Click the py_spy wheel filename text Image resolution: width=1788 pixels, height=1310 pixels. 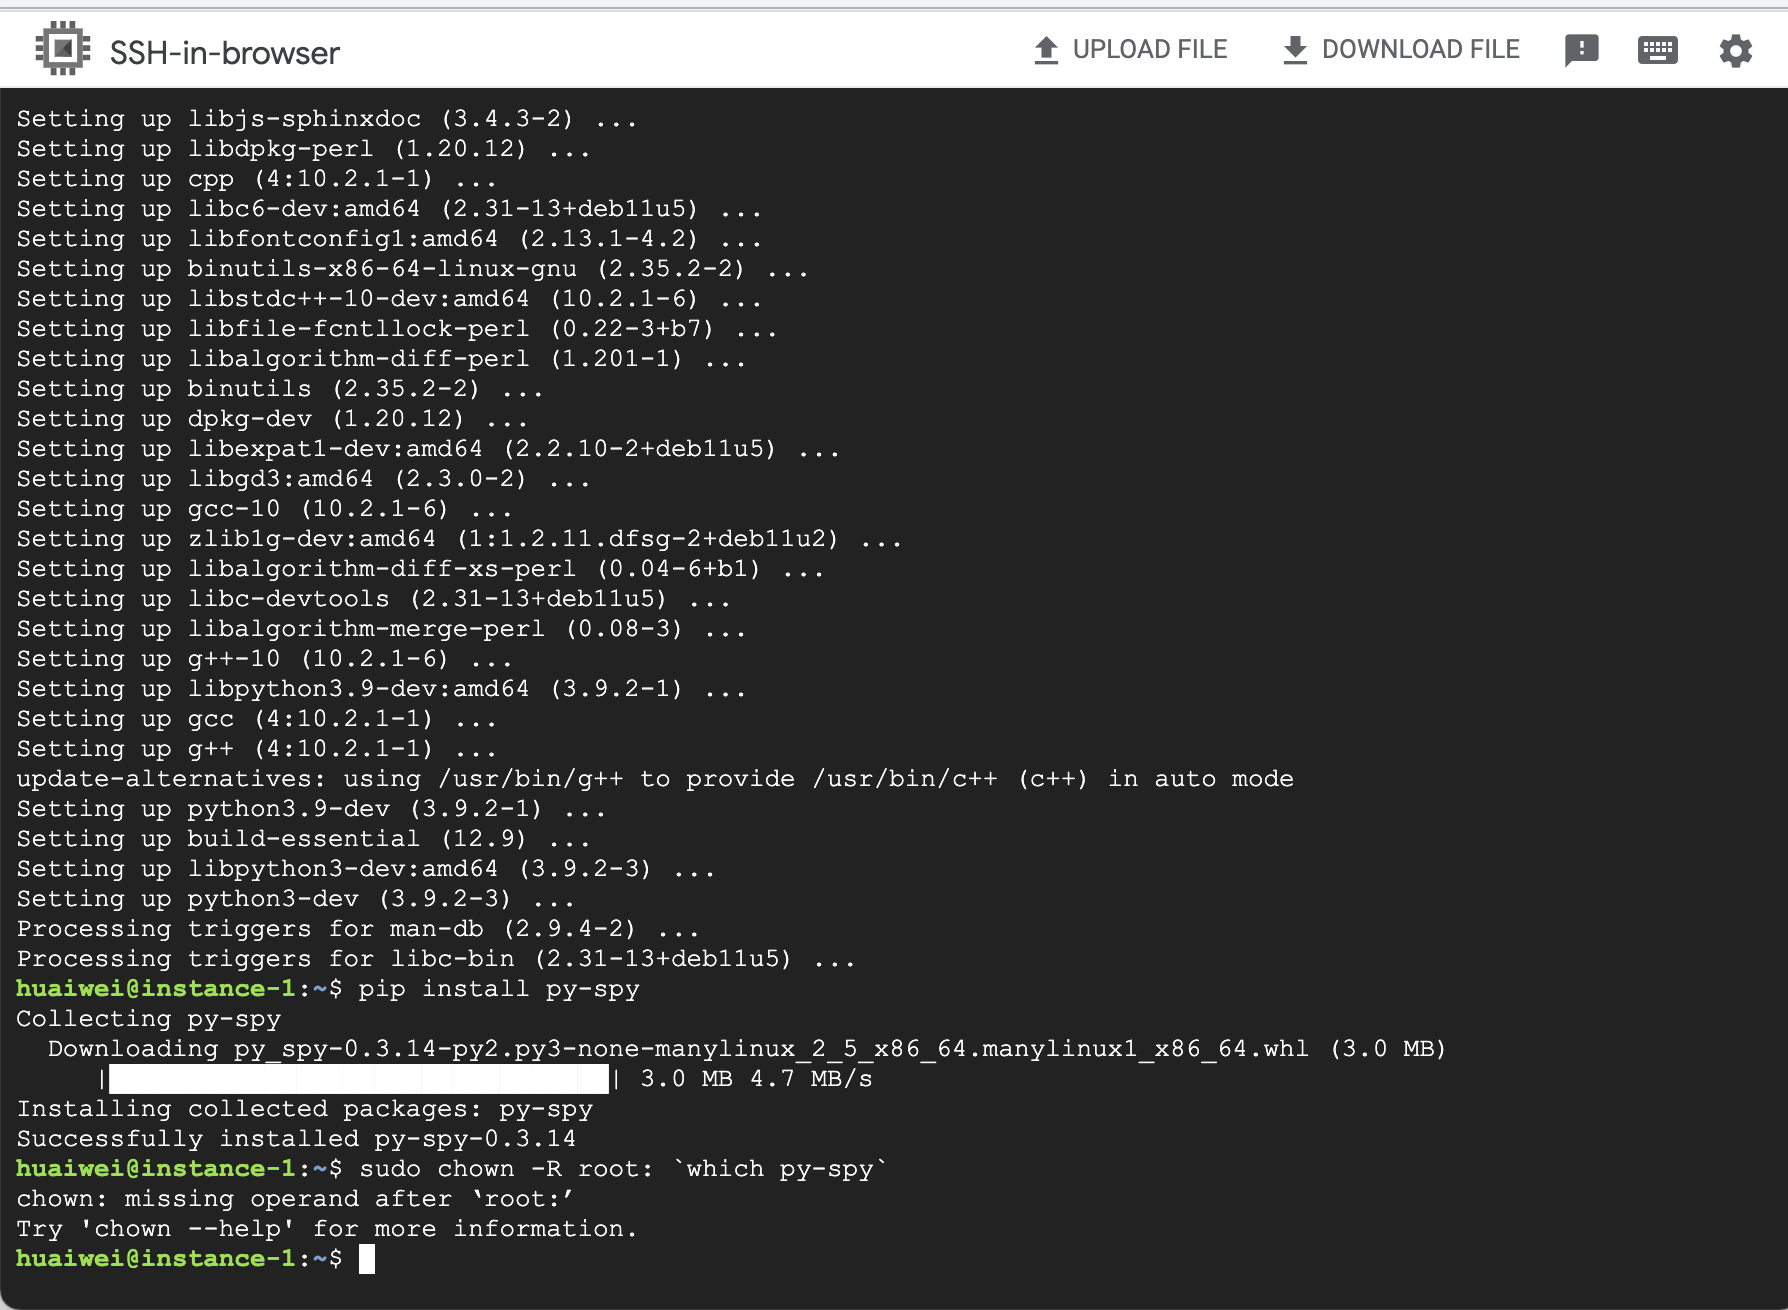pyautogui.click(x=770, y=1048)
